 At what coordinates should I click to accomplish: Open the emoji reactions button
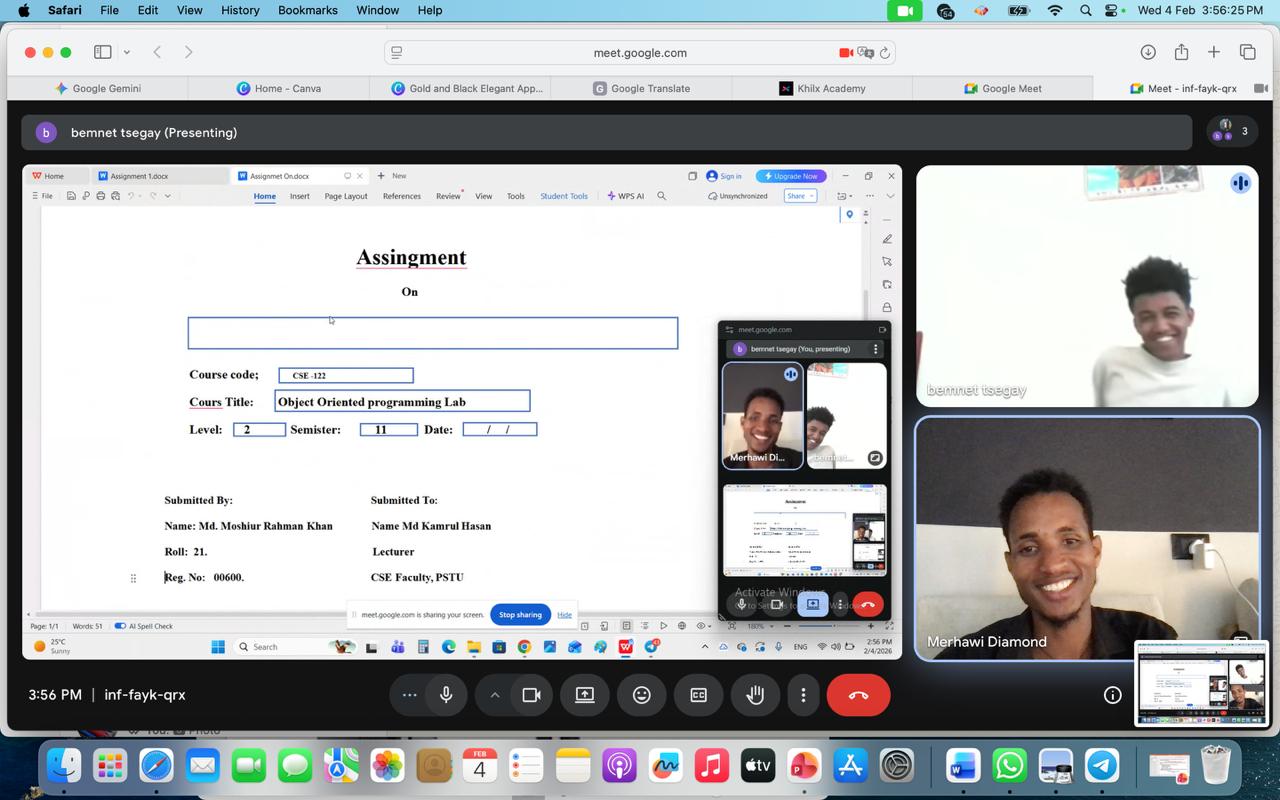(642, 695)
